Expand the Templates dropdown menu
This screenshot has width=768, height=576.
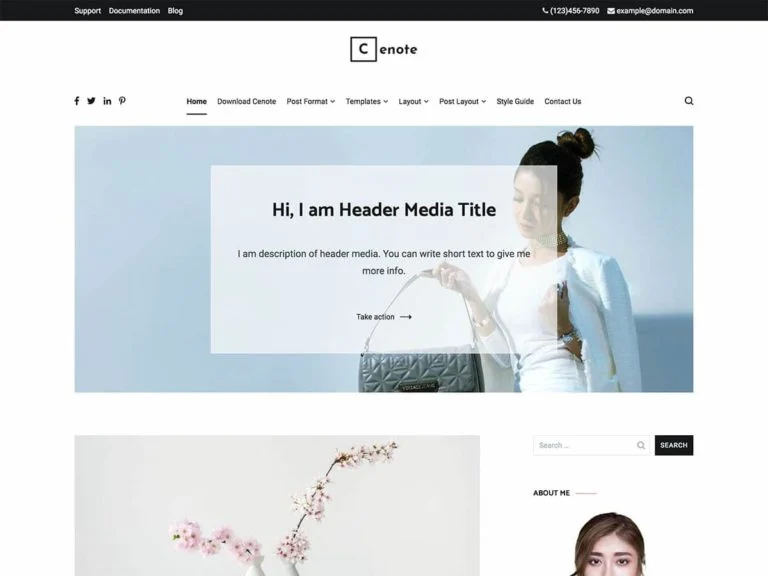point(367,101)
